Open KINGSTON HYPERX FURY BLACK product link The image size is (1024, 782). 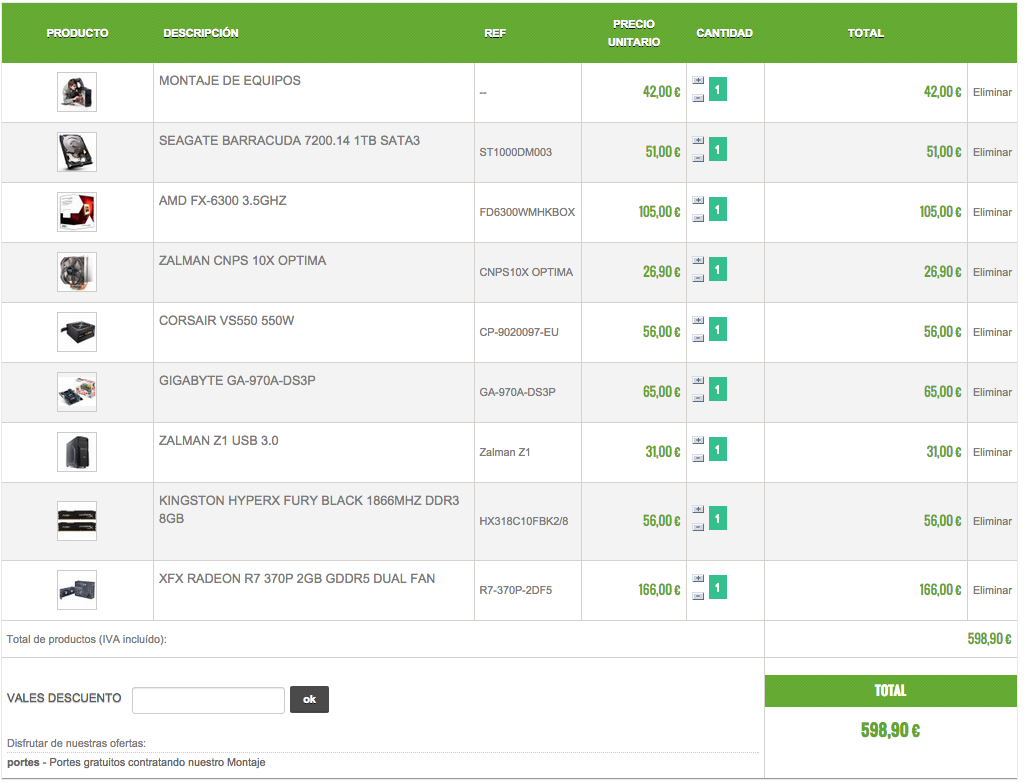click(x=309, y=510)
